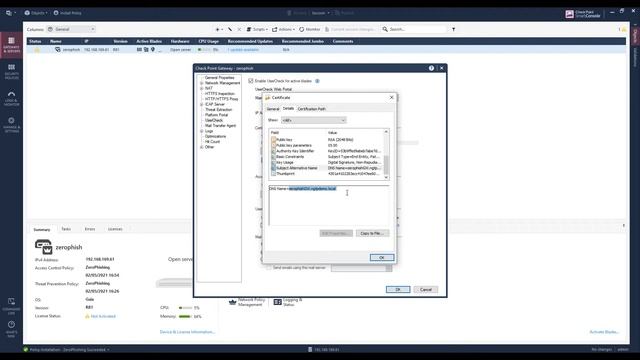The height and width of the screenshot is (360, 640).
Task: Click 1 update available link
Action: [243, 50]
